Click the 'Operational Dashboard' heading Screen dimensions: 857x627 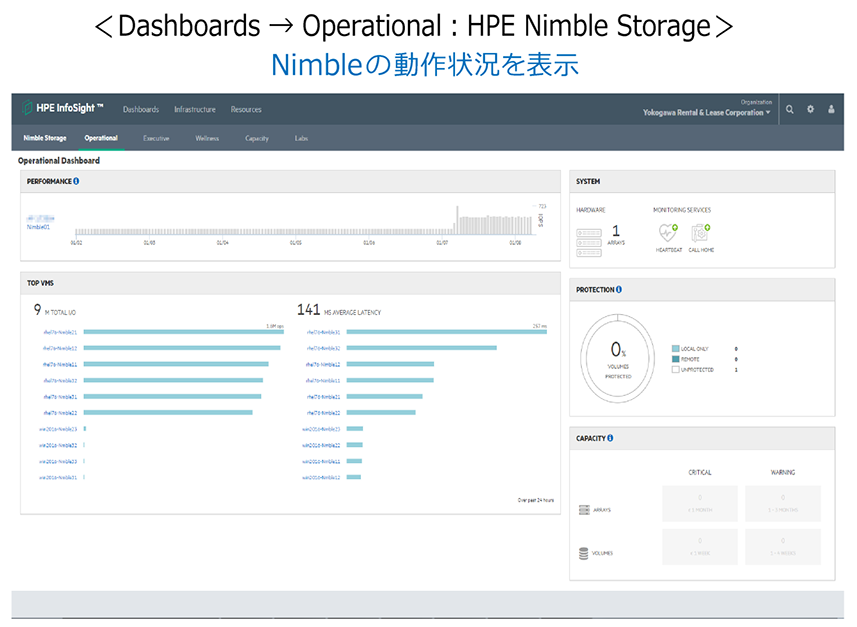(59, 161)
